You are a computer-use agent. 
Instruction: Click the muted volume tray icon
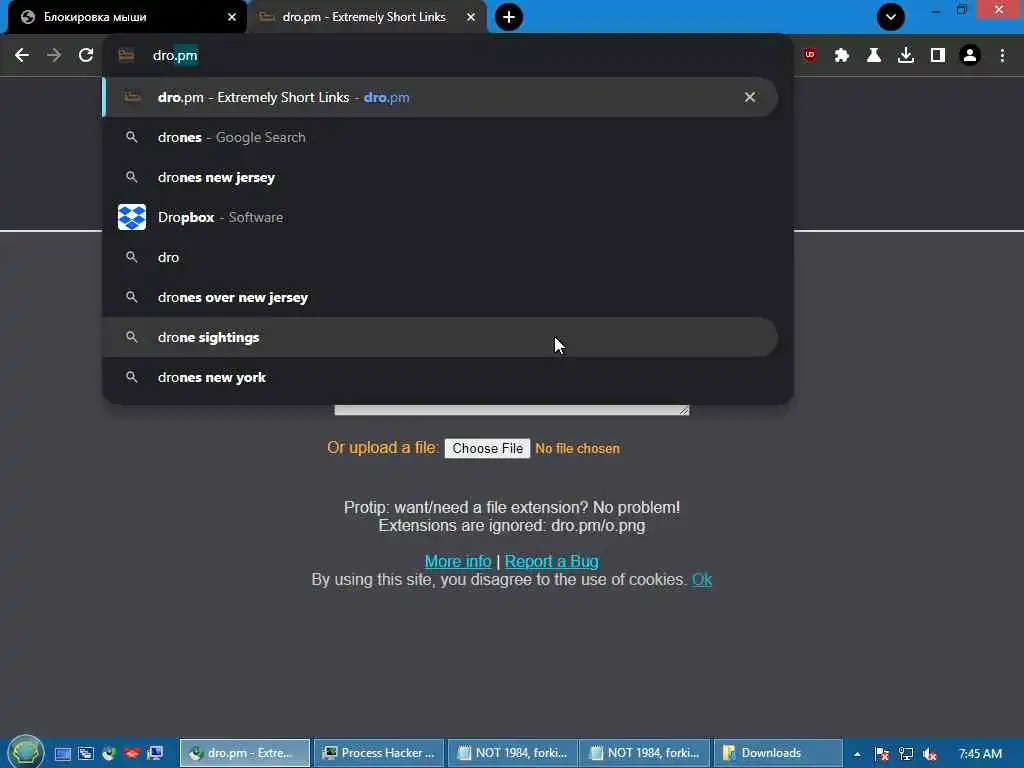930,754
